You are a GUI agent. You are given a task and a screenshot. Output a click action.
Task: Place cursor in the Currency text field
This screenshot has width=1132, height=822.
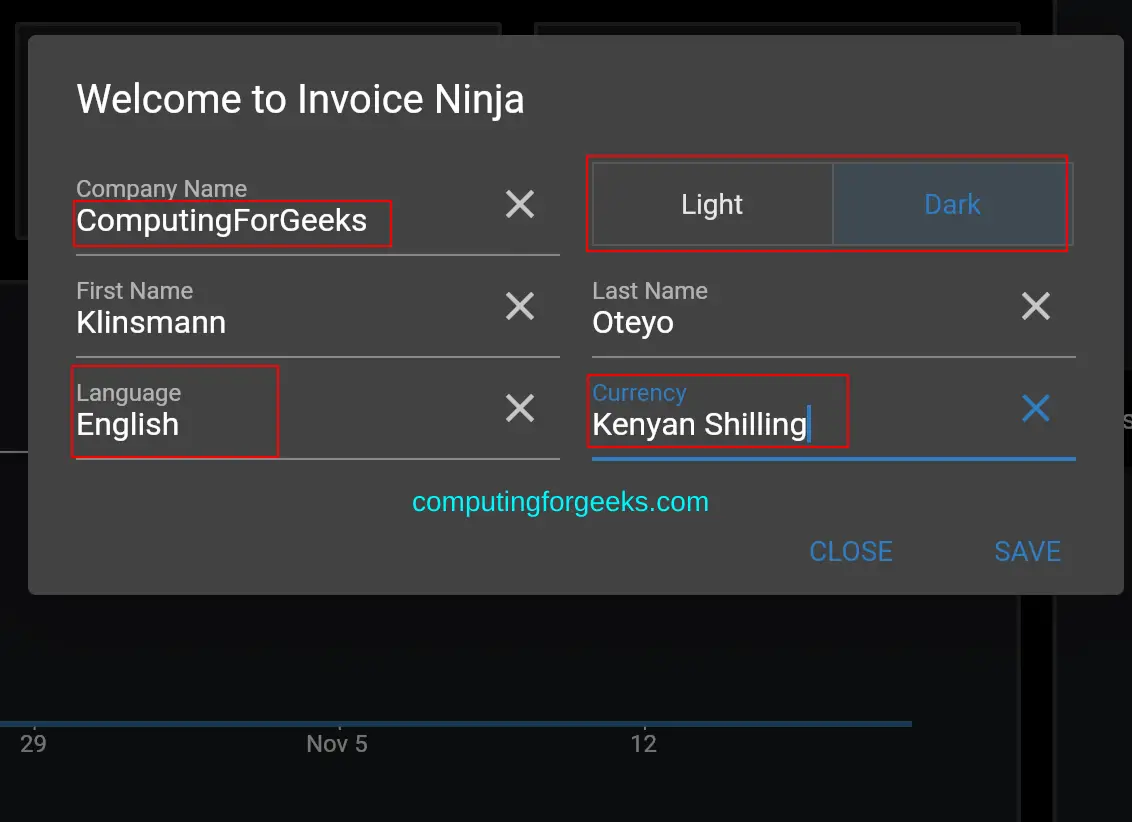pyautogui.click(x=700, y=424)
